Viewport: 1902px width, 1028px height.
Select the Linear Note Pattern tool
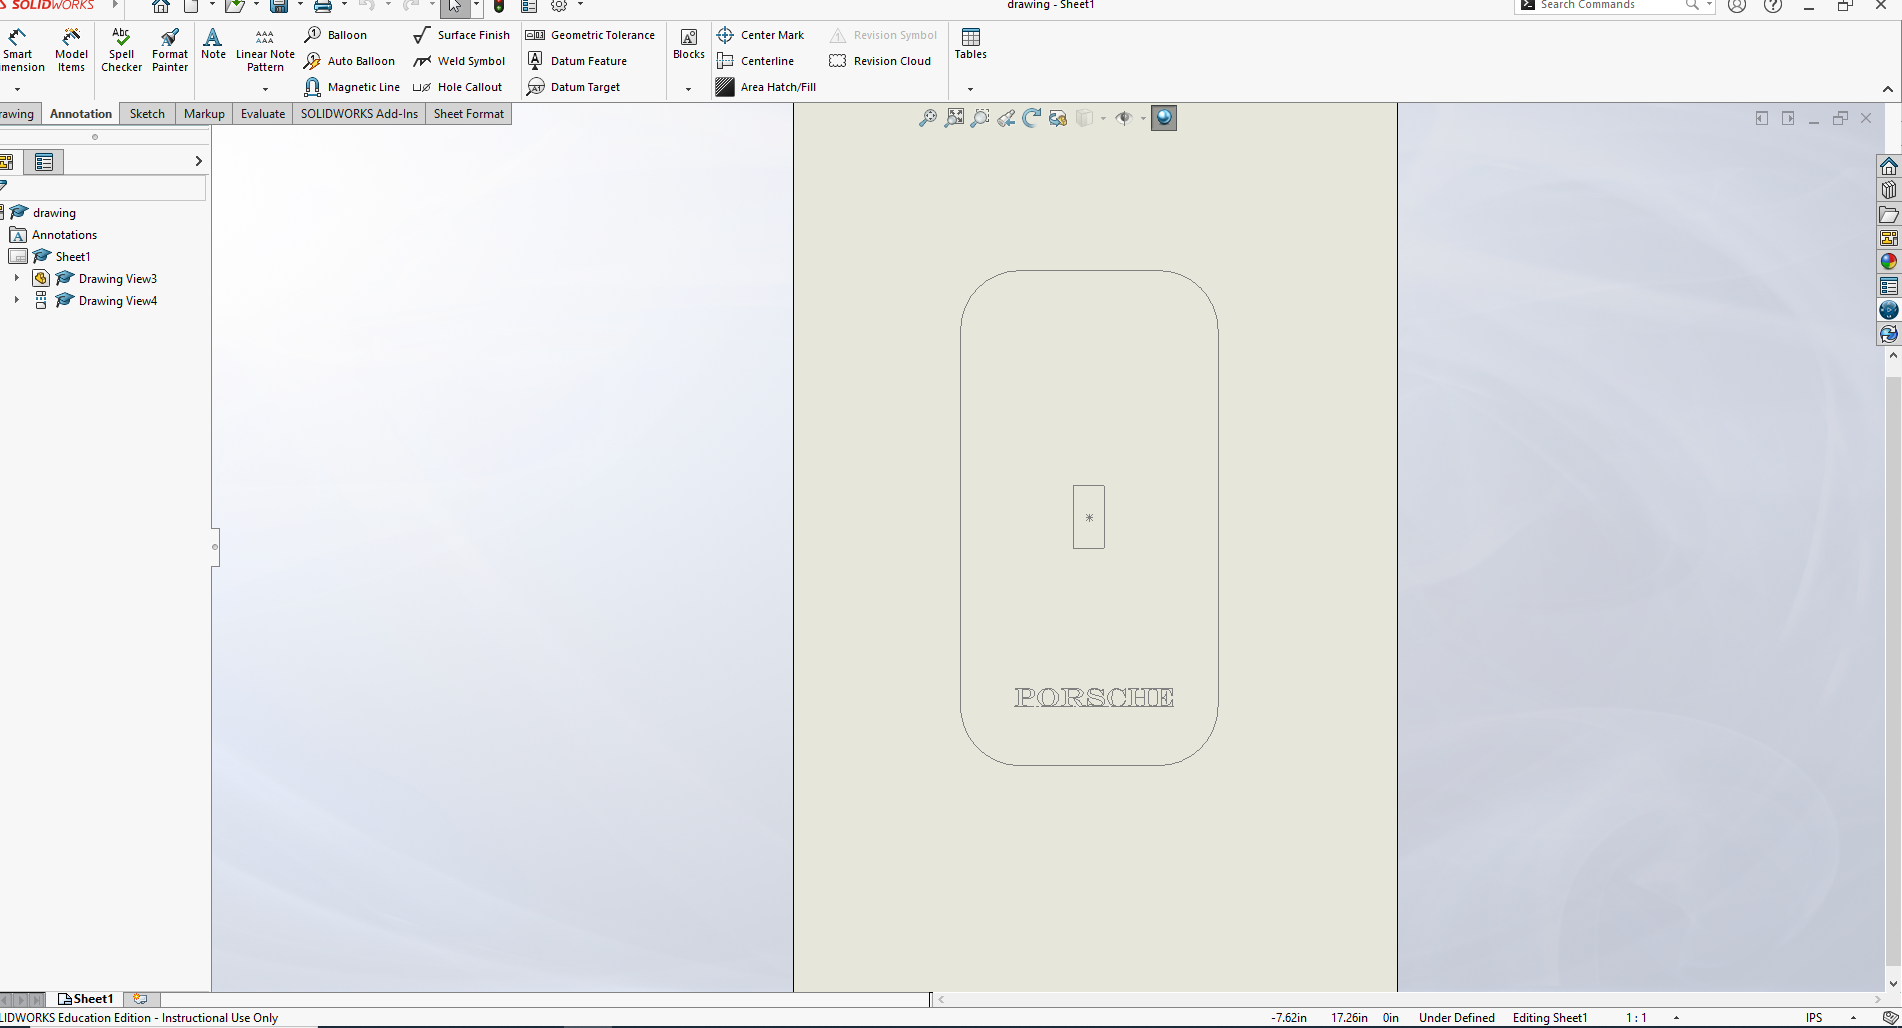(x=265, y=50)
